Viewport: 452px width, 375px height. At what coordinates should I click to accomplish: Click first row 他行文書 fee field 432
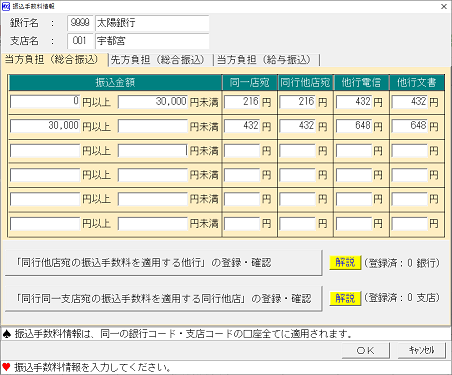click(x=410, y=102)
